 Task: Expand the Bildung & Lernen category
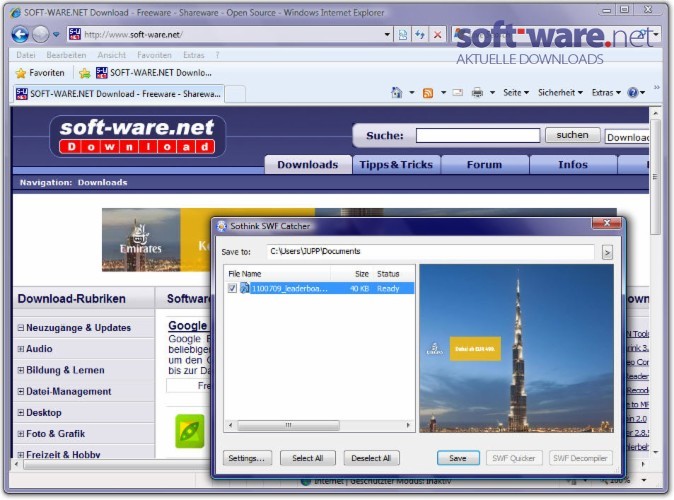point(21,370)
